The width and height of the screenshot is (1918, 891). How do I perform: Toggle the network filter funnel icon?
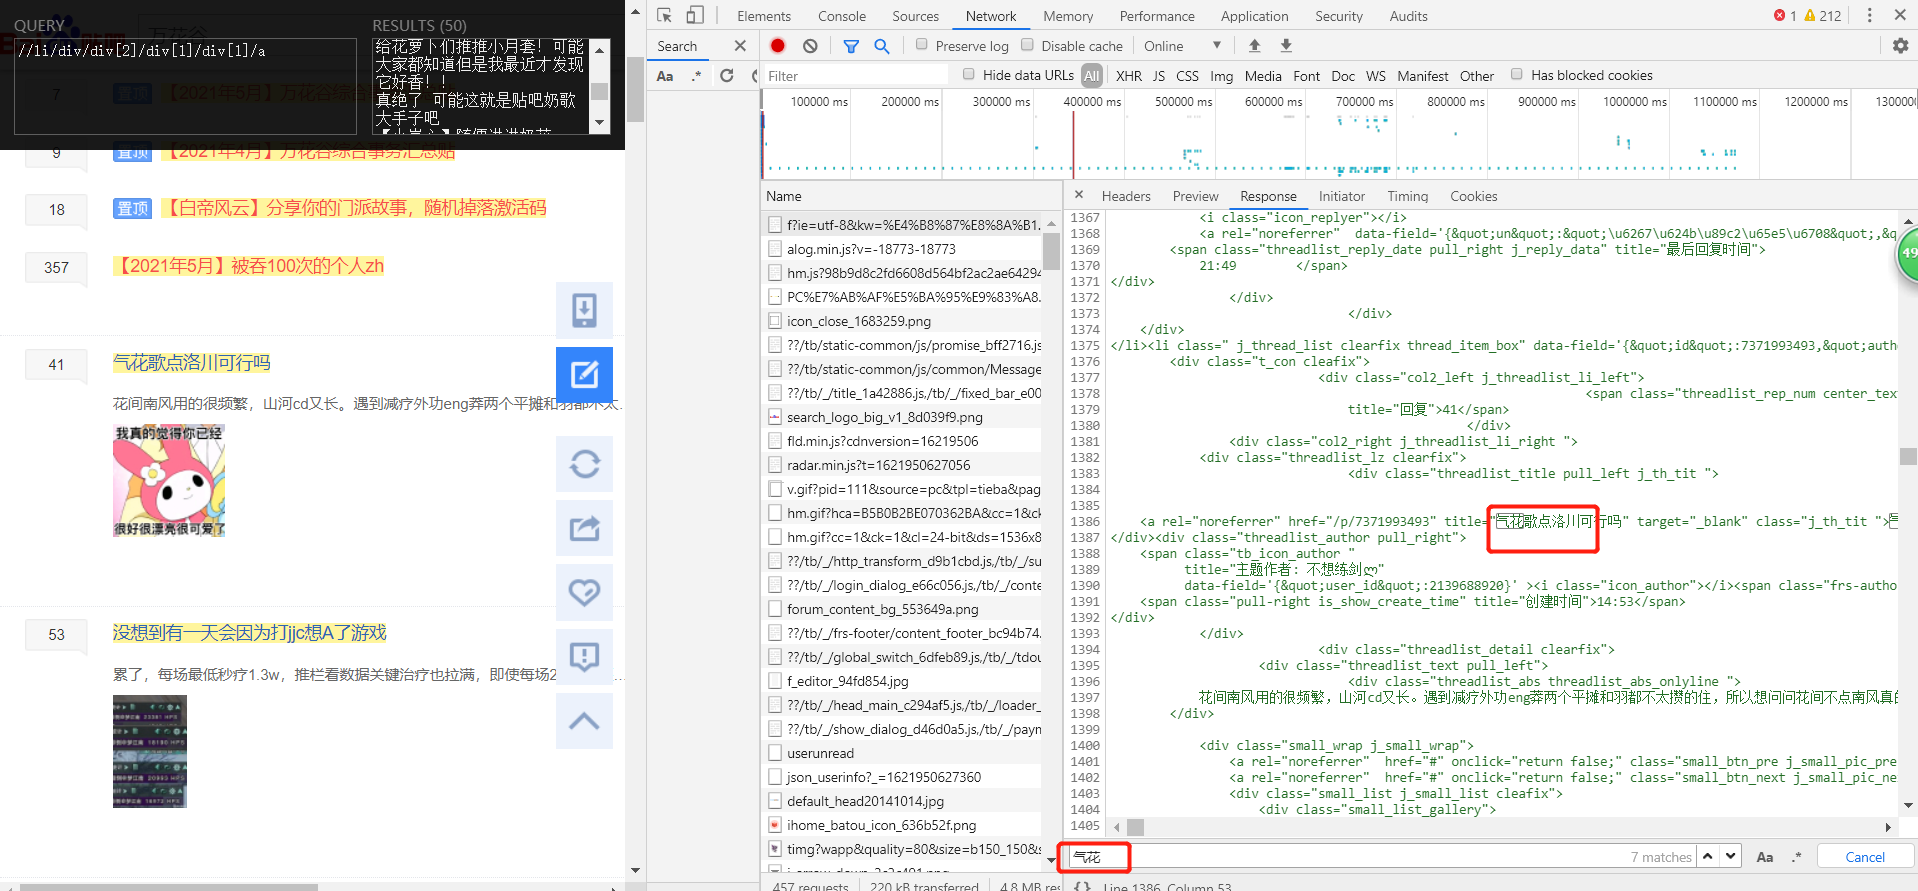coord(851,45)
